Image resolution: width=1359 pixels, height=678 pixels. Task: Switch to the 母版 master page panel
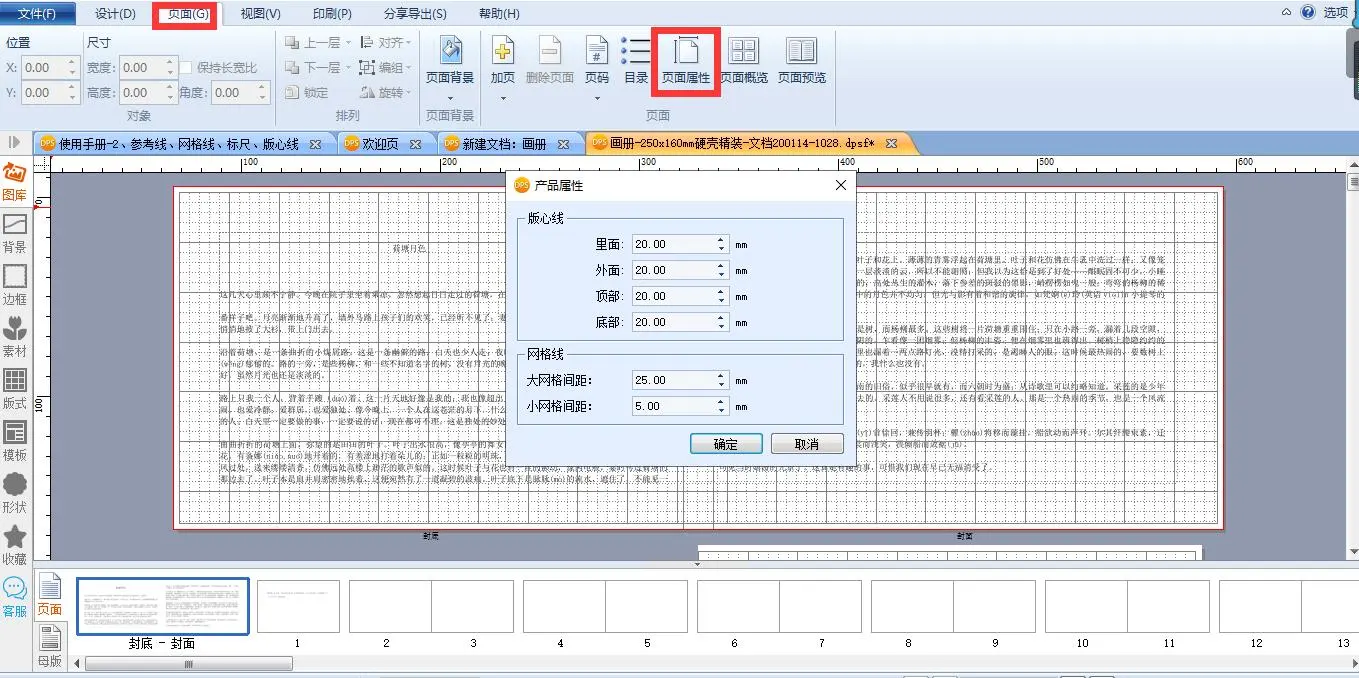click(x=49, y=645)
